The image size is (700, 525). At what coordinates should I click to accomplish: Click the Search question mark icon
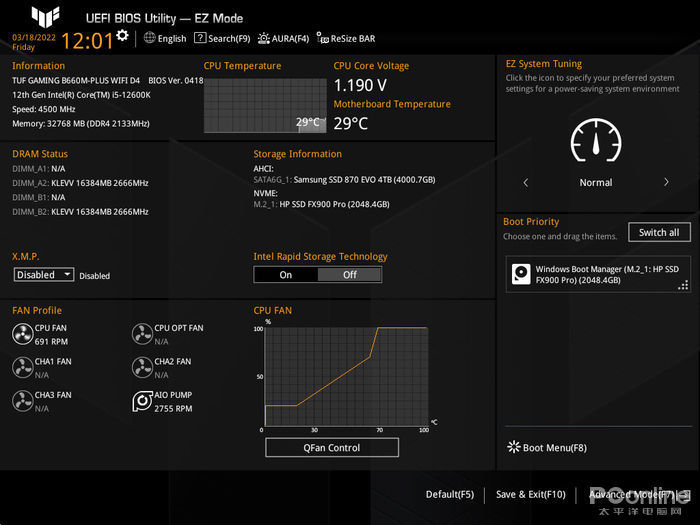(200, 38)
